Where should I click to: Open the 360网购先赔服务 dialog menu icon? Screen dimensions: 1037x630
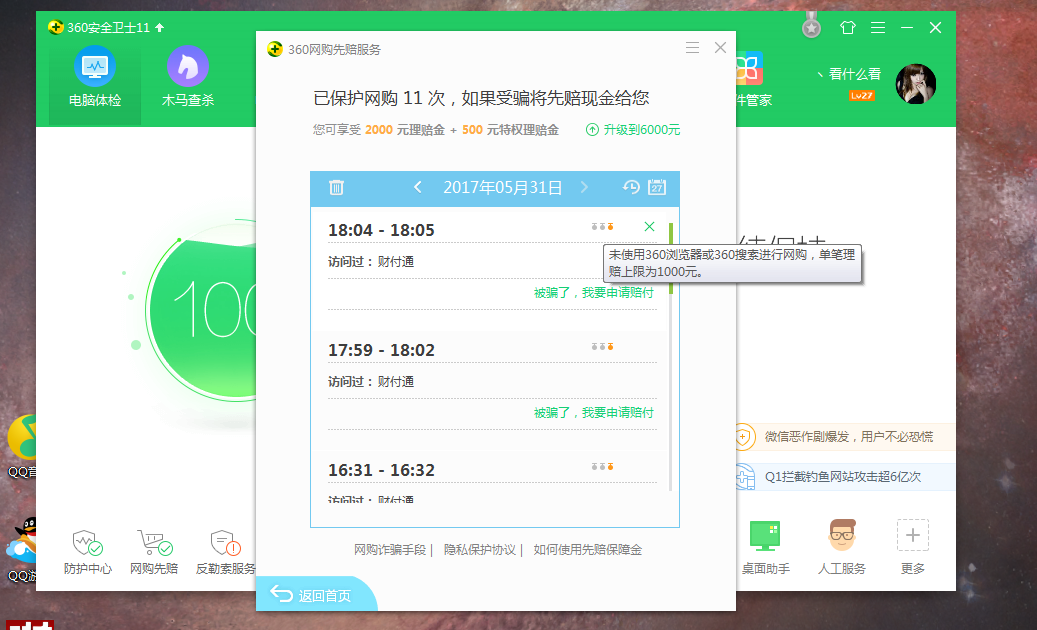[x=692, y=48]
